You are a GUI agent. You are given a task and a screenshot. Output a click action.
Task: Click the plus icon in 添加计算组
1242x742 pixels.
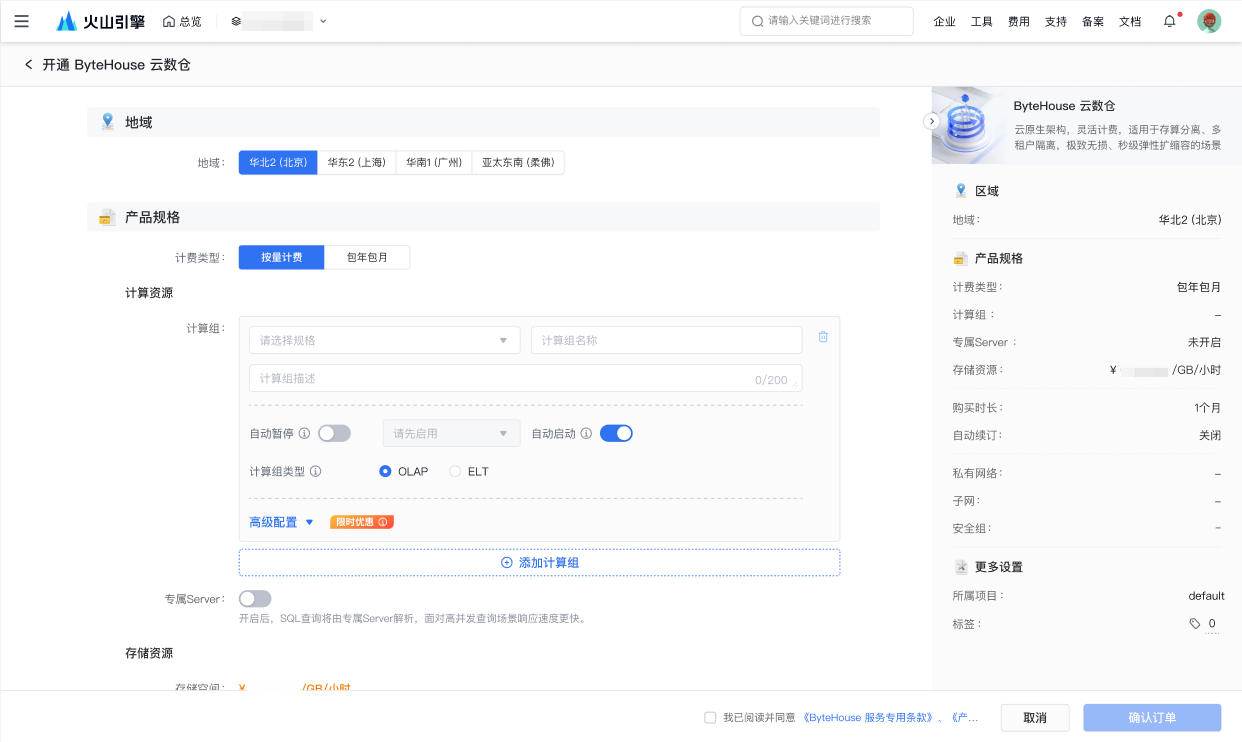coord(506,563)
